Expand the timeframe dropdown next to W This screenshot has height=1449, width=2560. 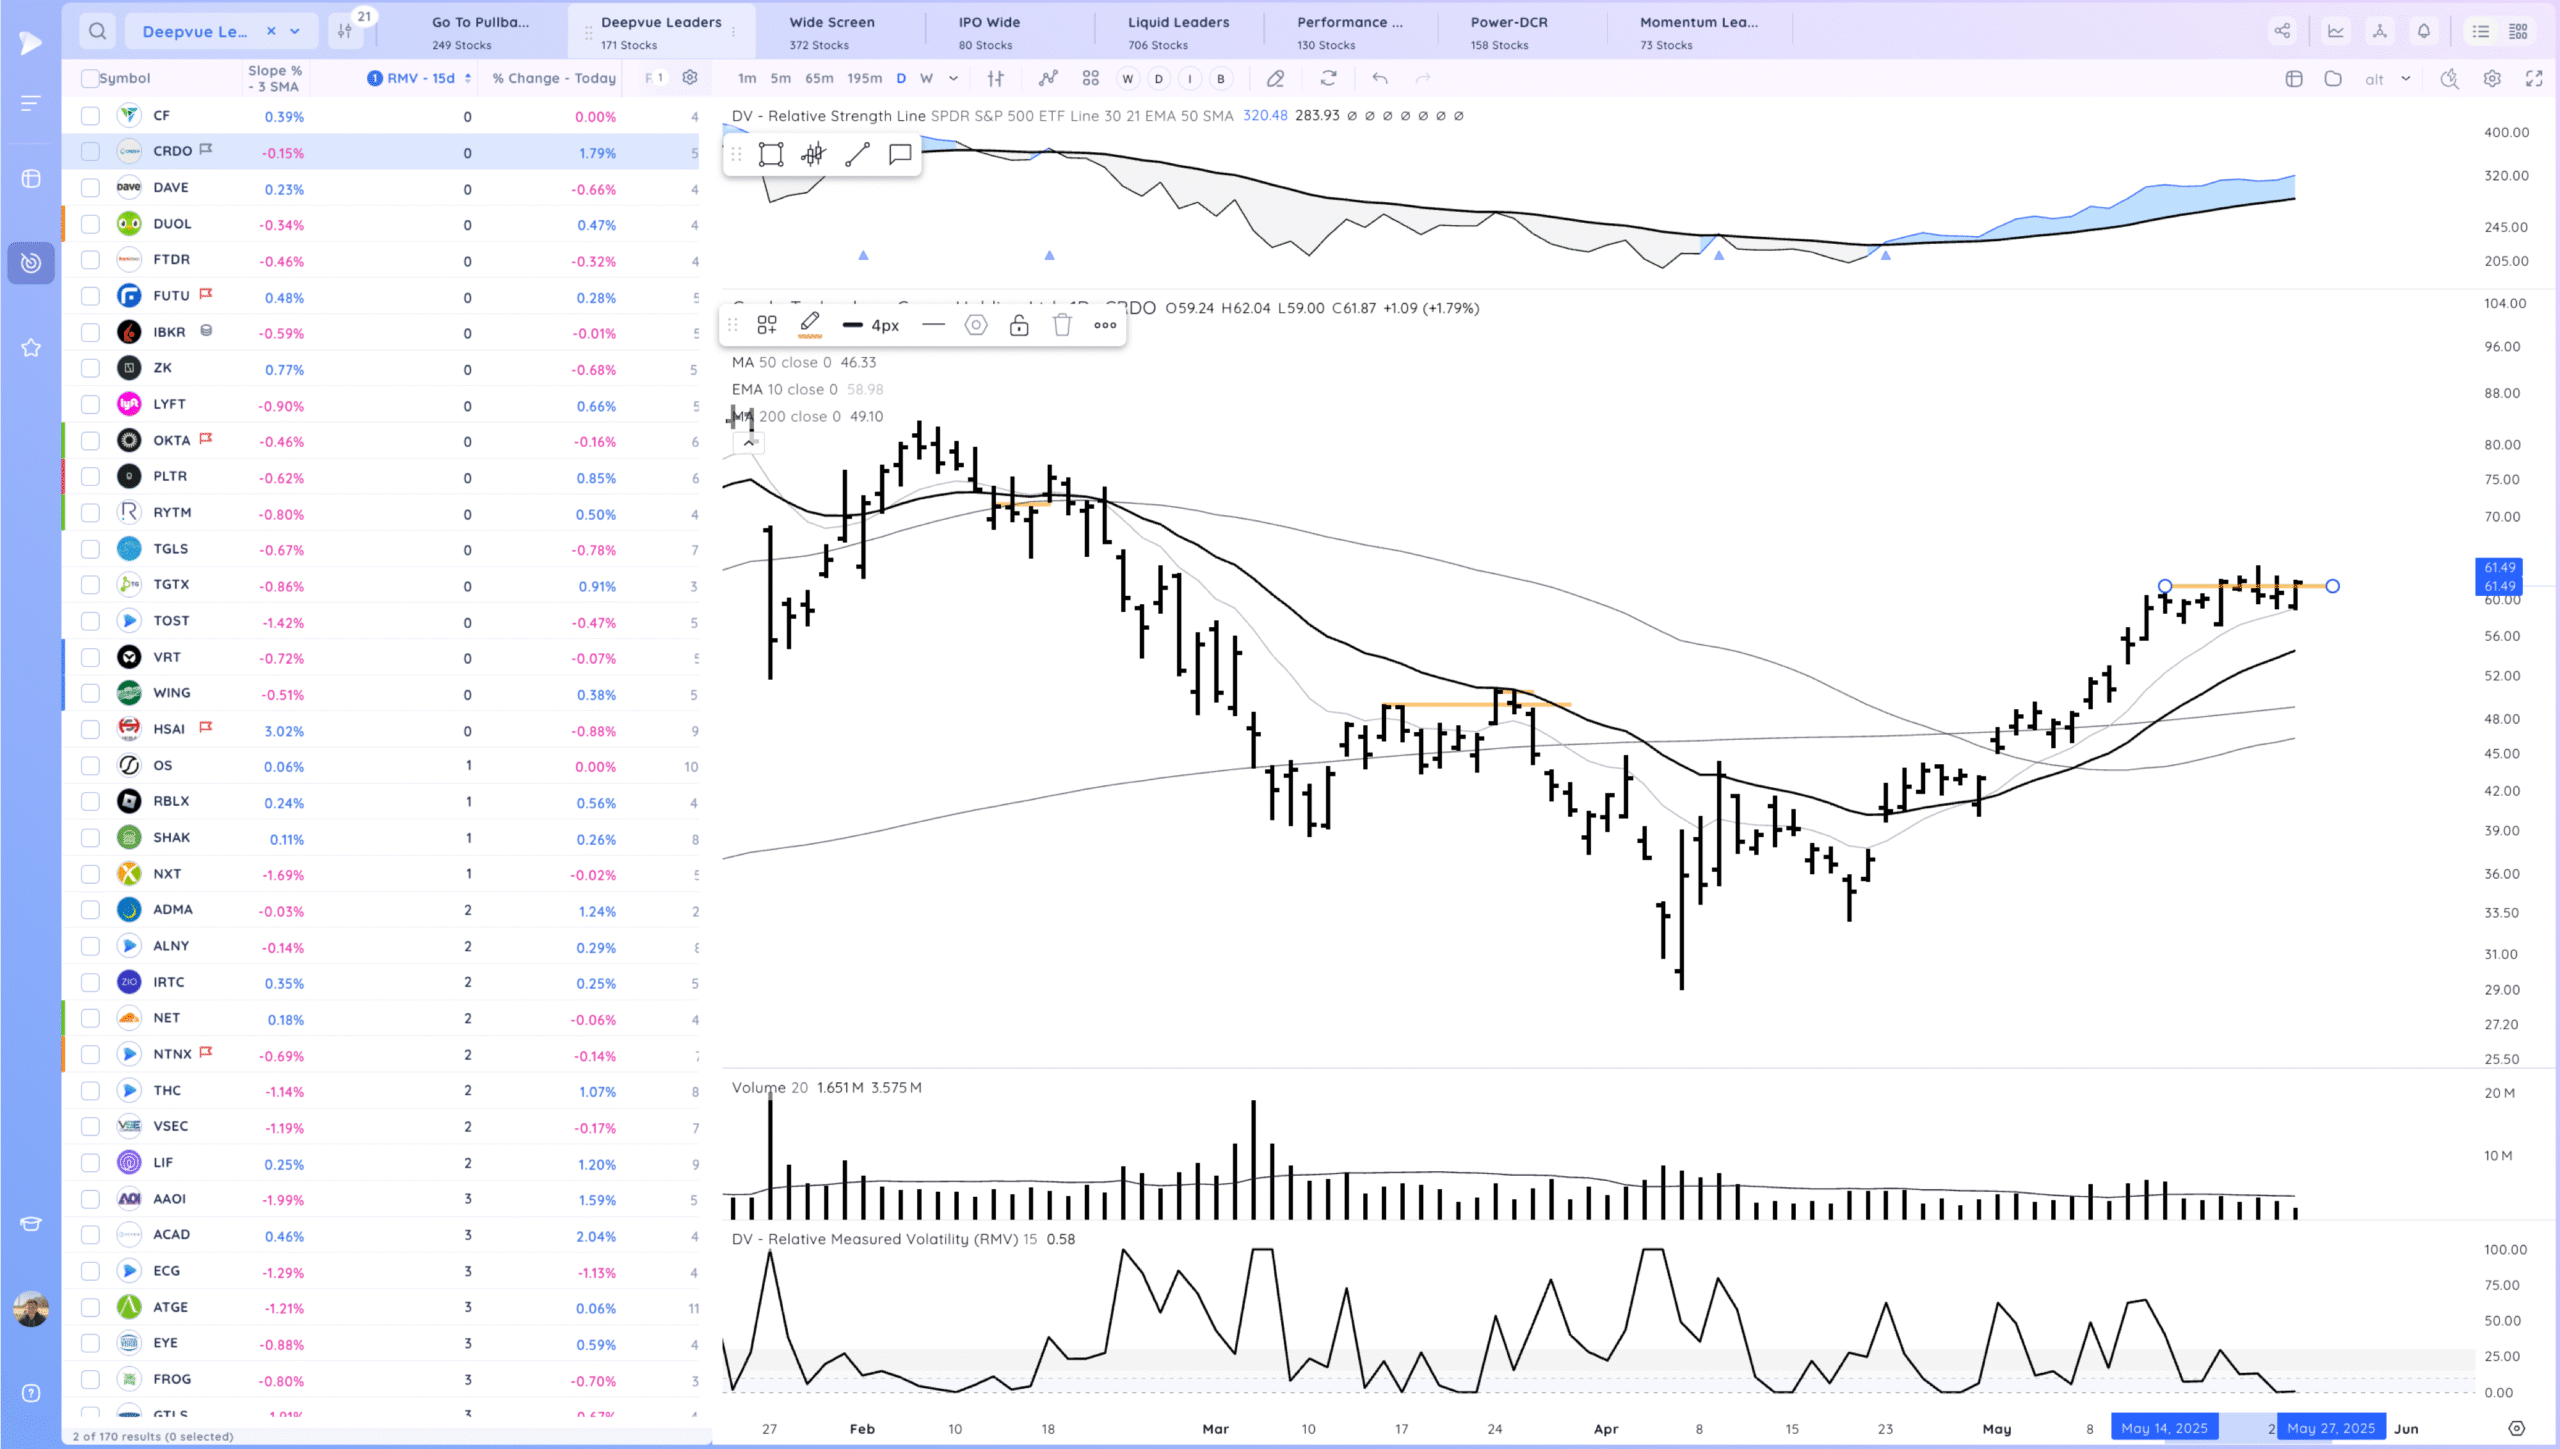pos(953,78)
